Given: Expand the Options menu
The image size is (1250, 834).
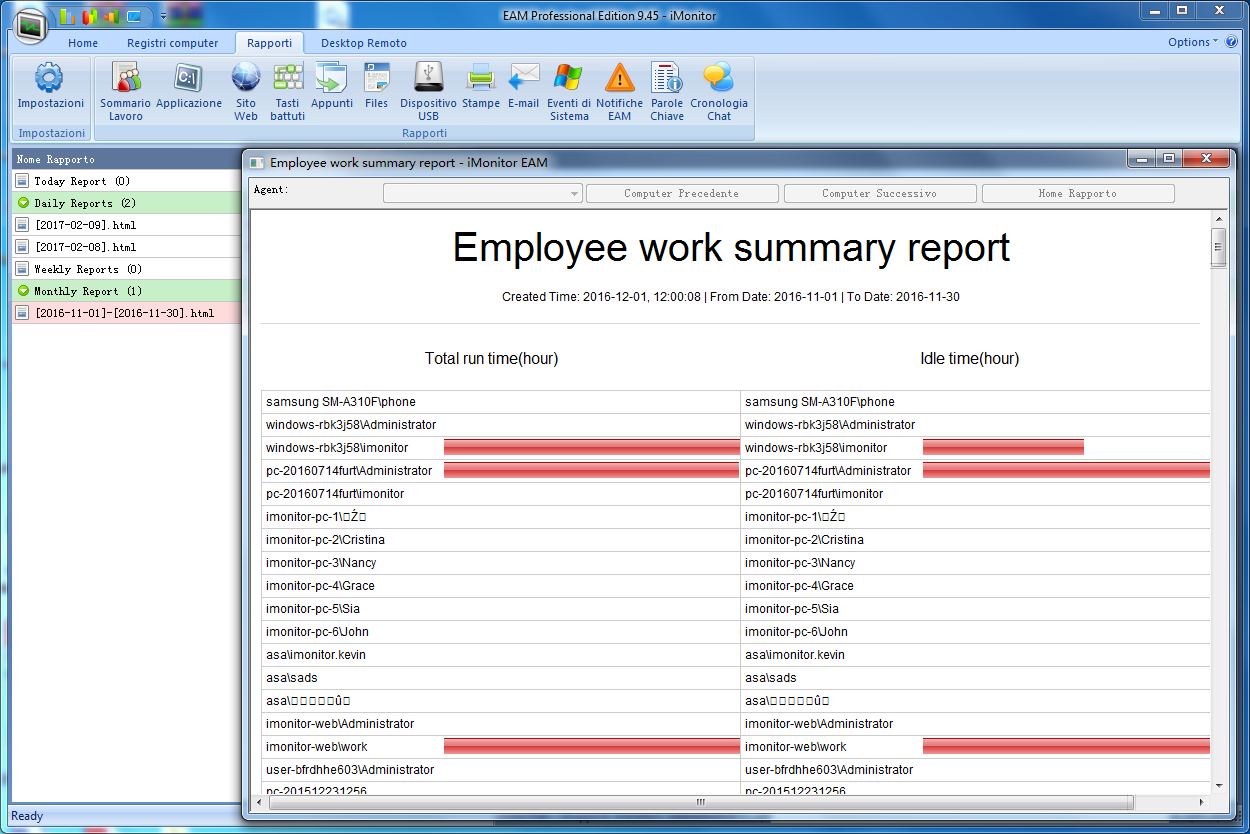Looking at the screenshot, I should (x=1193, y=42).
